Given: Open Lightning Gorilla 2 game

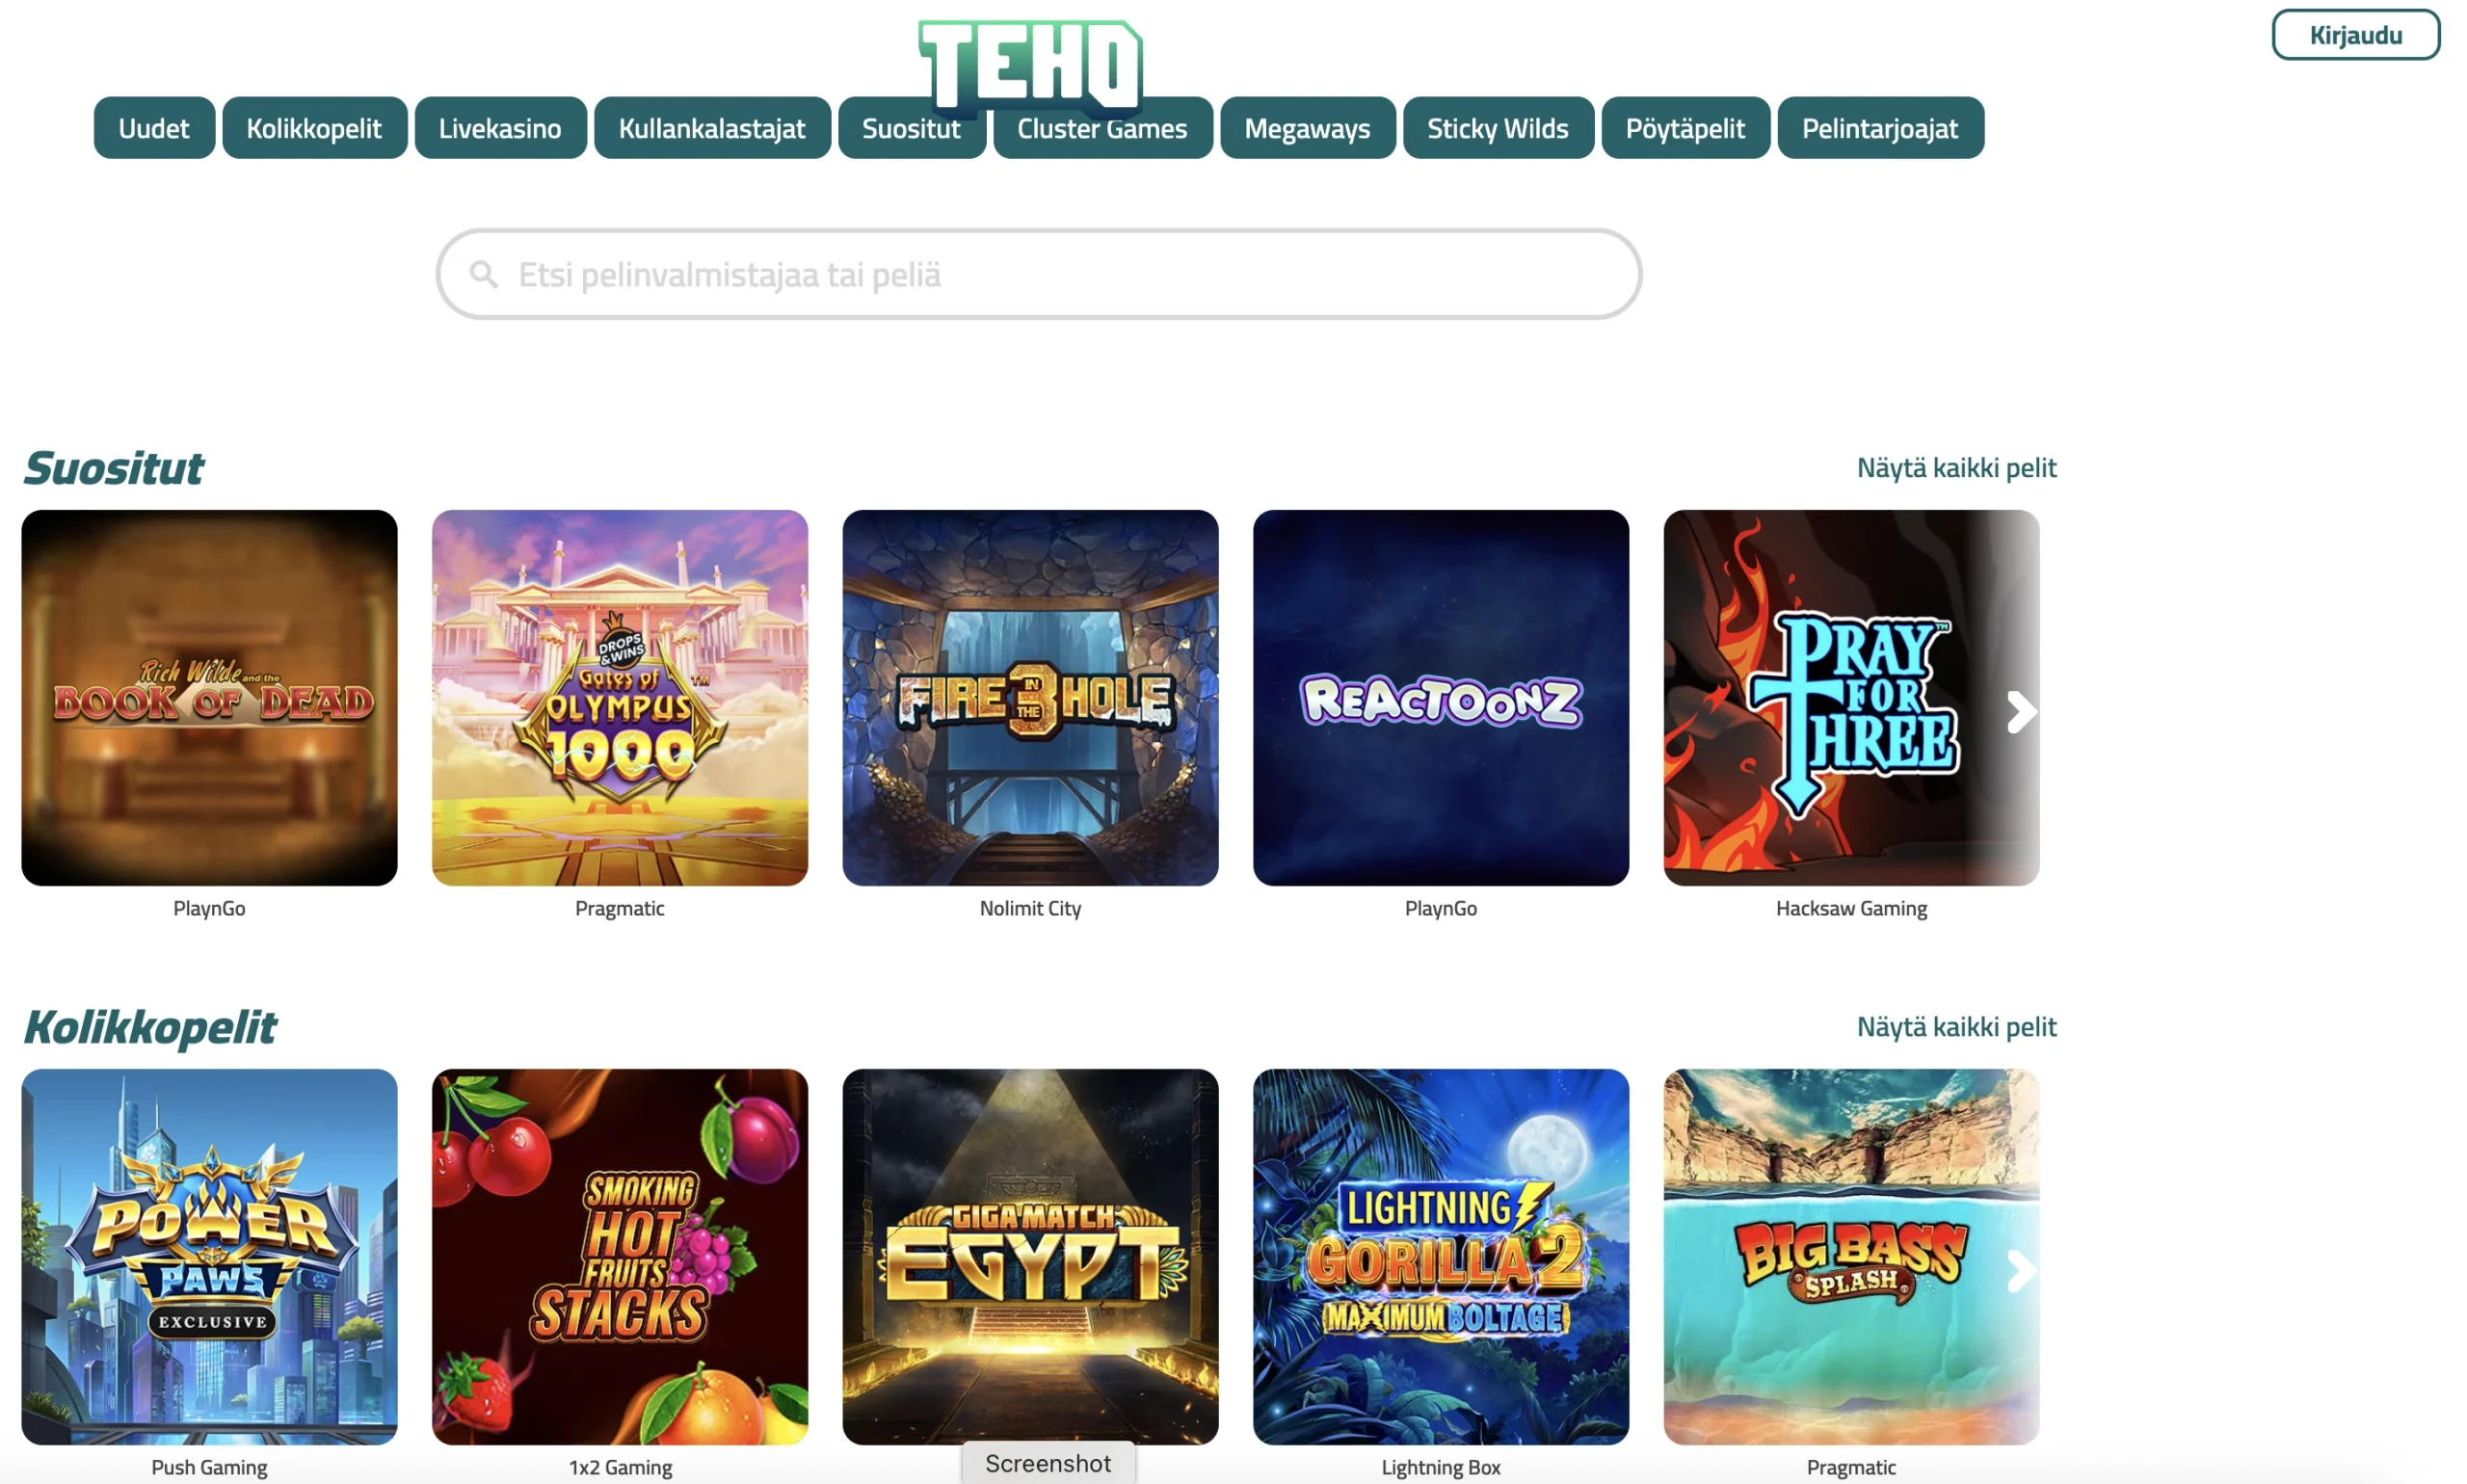Looking at the screenshot, I should (x=1440, y=1256).
